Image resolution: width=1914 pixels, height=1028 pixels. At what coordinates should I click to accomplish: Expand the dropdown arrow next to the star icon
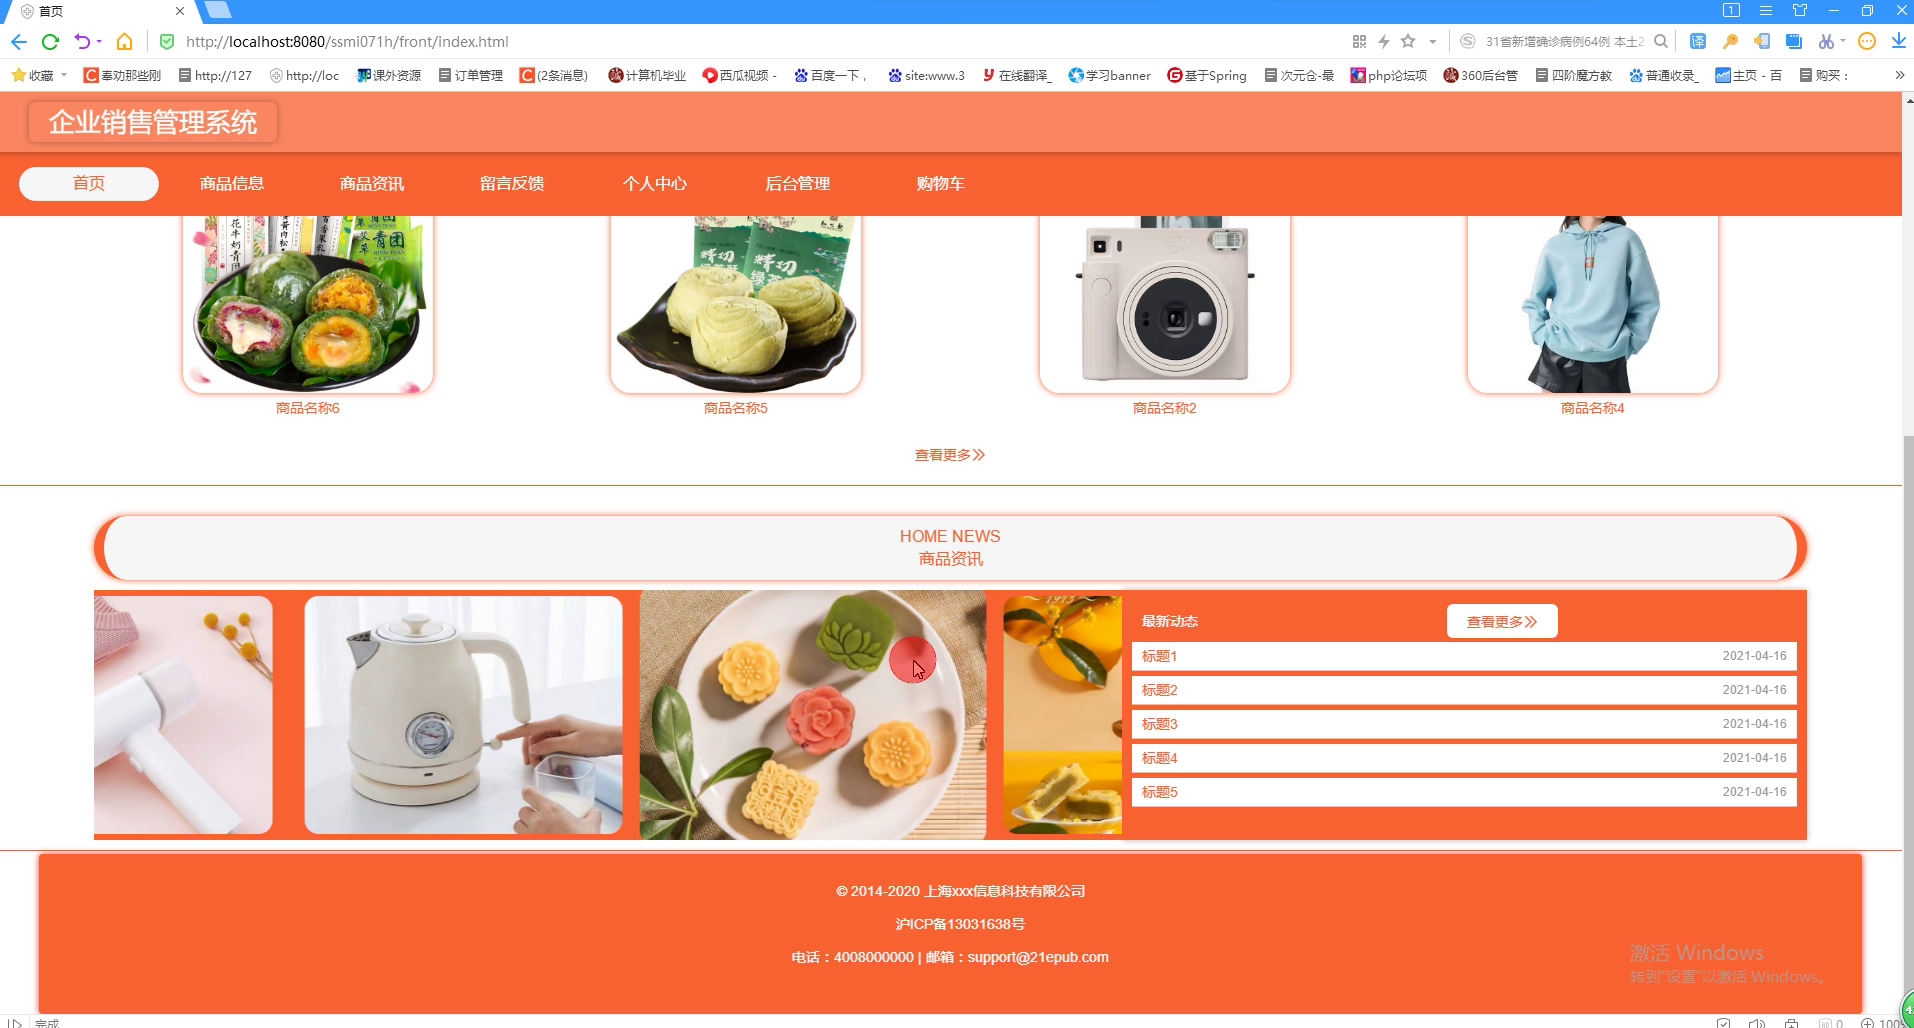[x=1433, y=42]
